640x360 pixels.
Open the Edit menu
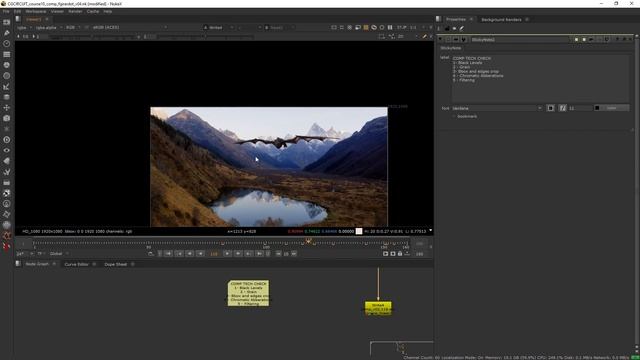click(17, 11)
